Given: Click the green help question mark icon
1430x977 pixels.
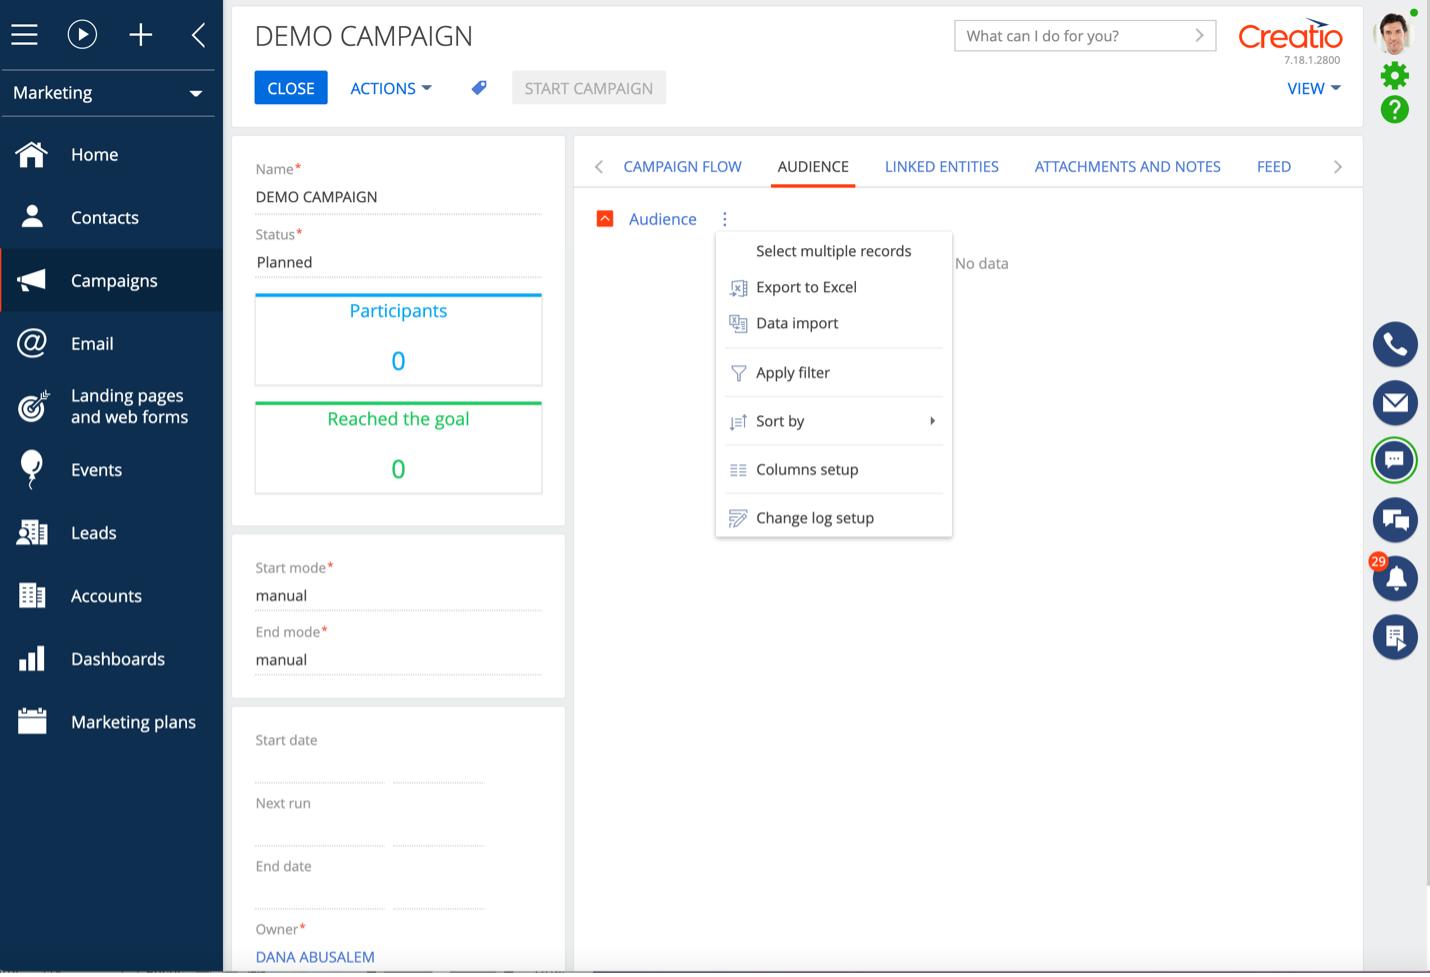Looking at the screenshot, I should (x=1394, y=110).
